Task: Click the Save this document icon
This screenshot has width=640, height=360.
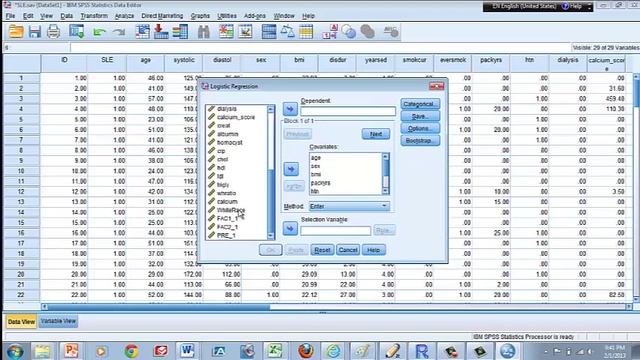Action: 35,31
